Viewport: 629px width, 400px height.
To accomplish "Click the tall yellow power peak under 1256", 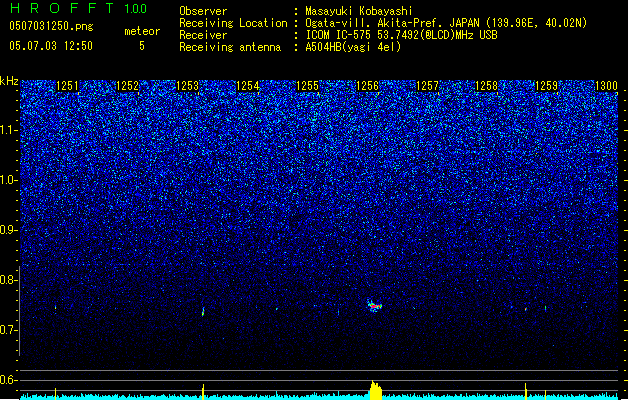I will point(375,390).
